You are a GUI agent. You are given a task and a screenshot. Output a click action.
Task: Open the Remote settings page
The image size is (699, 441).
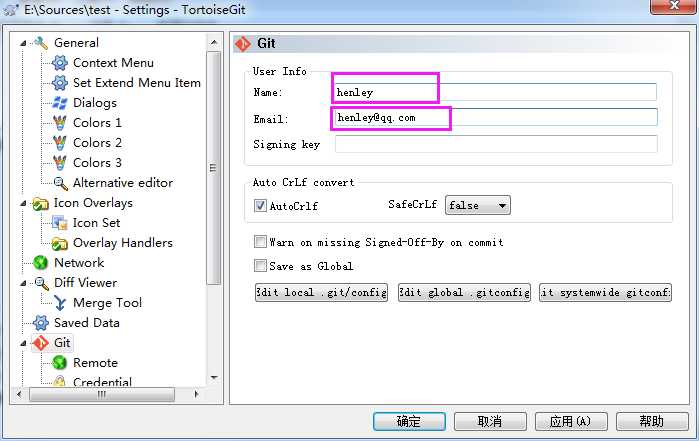95,363
